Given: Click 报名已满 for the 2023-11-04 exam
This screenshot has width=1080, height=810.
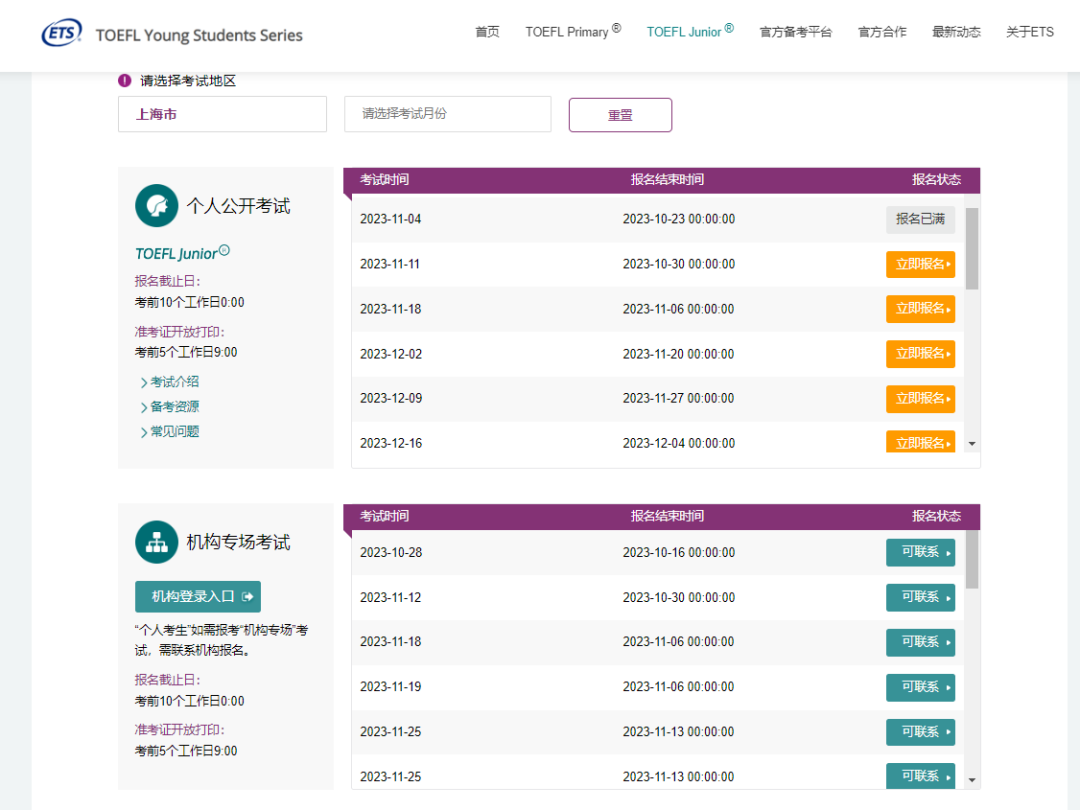Looking at the screenshot, I should [x=920, y=219].
